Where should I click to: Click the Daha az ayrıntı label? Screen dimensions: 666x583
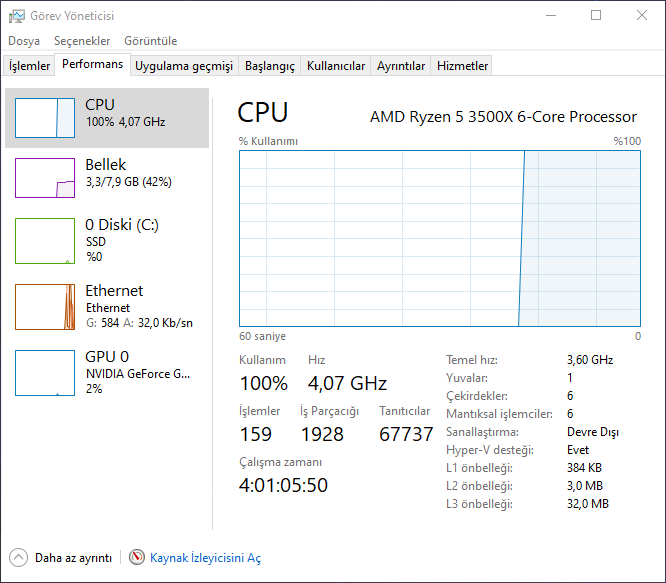coord(73,558)
